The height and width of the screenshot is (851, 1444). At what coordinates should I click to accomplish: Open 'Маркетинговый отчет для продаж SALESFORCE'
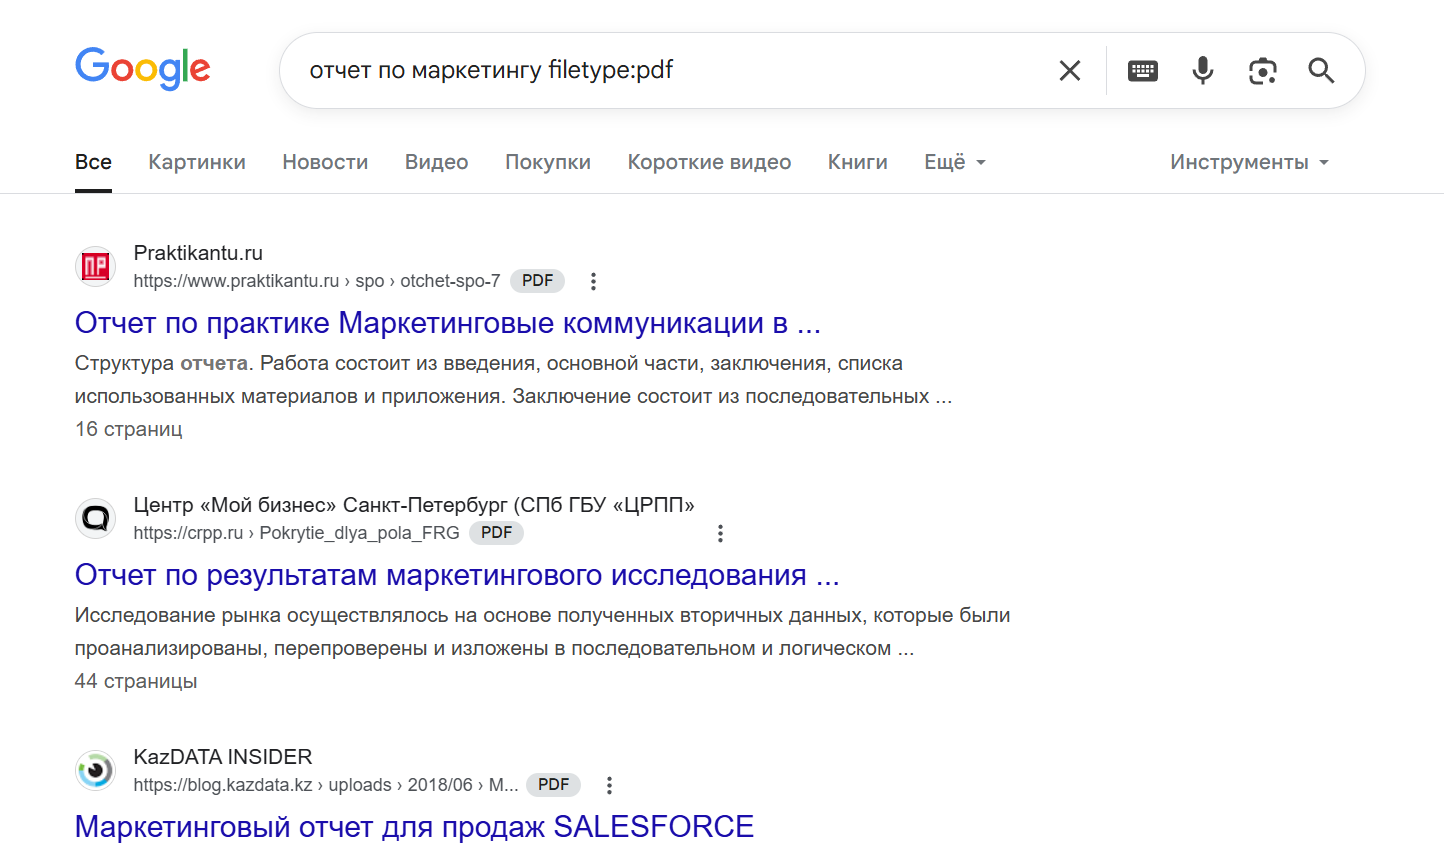(x=413, y=826)
